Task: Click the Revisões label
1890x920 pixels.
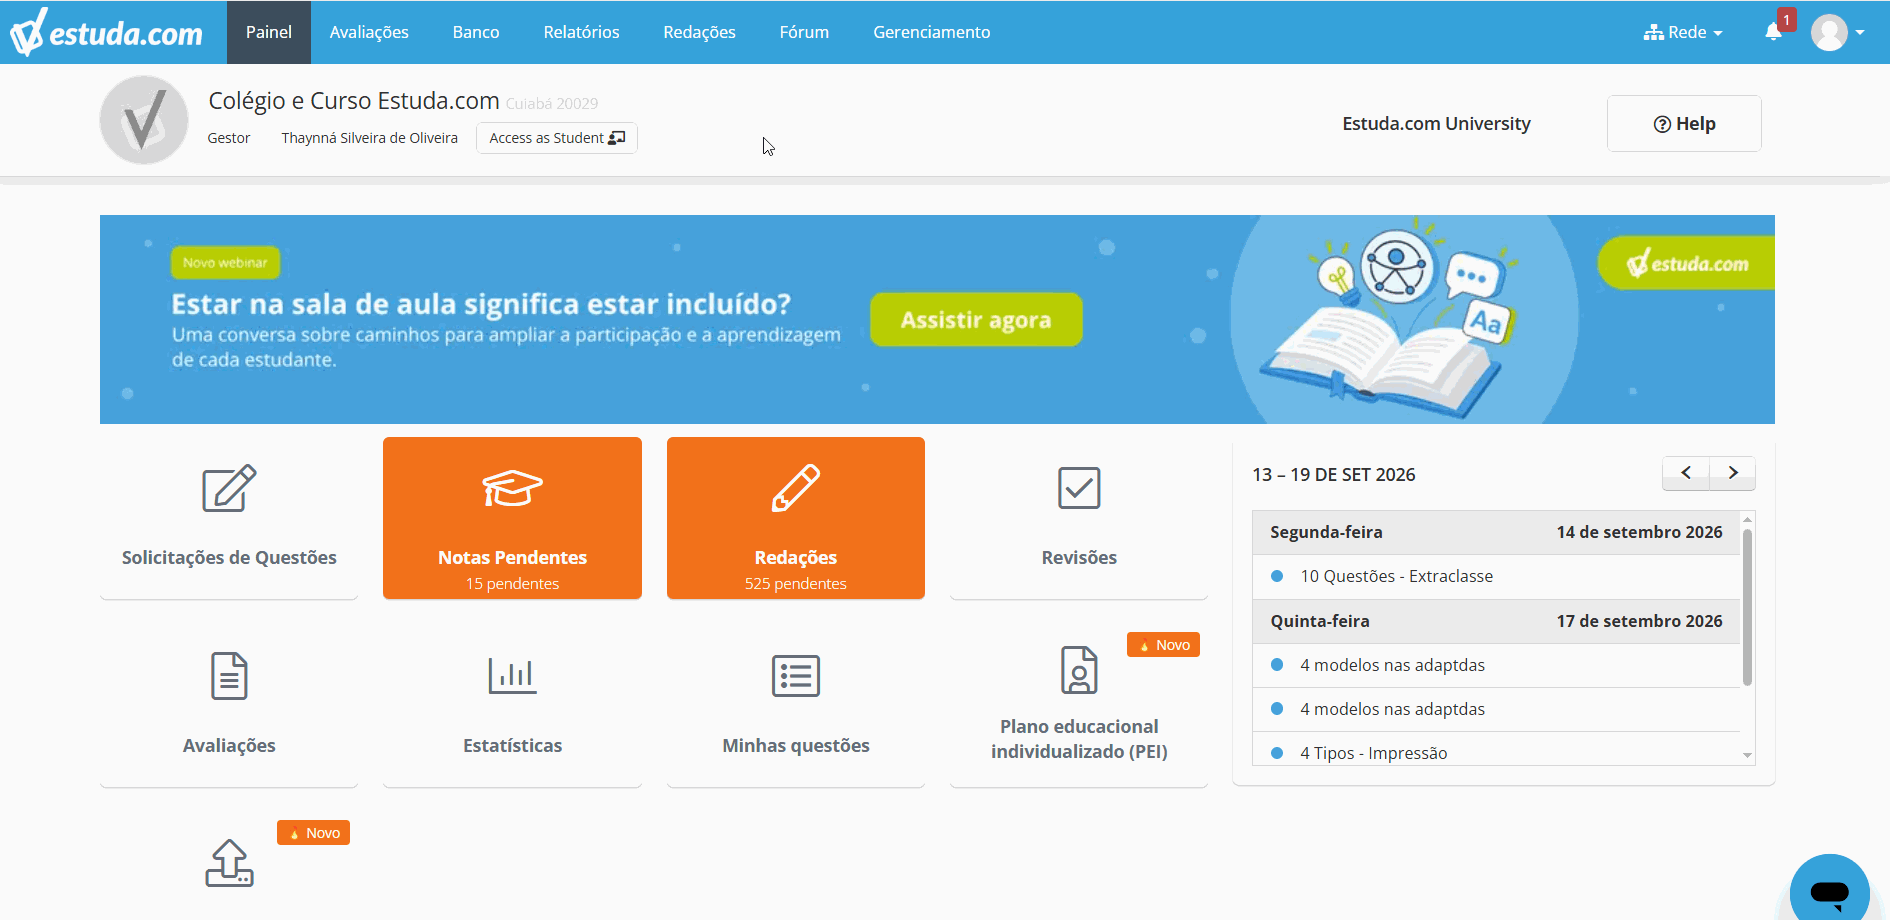Action: coord(1079,558)
